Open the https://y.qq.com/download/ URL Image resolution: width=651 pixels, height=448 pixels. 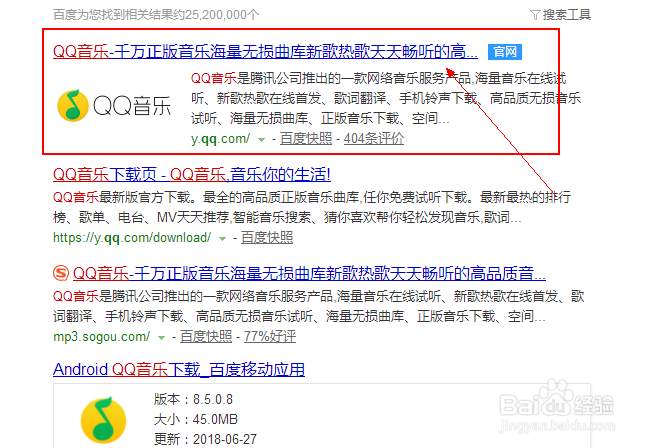(132, 238)
